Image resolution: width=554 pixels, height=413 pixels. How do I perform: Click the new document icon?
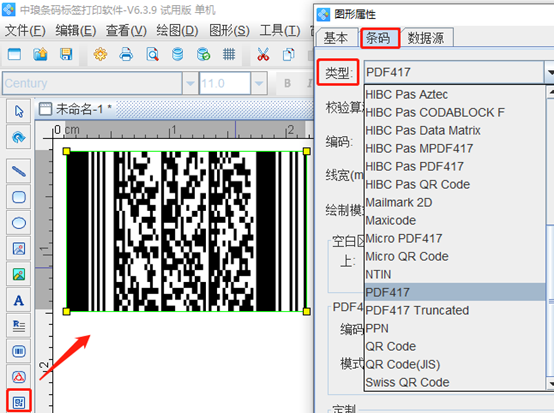click(x=14, y=54)
